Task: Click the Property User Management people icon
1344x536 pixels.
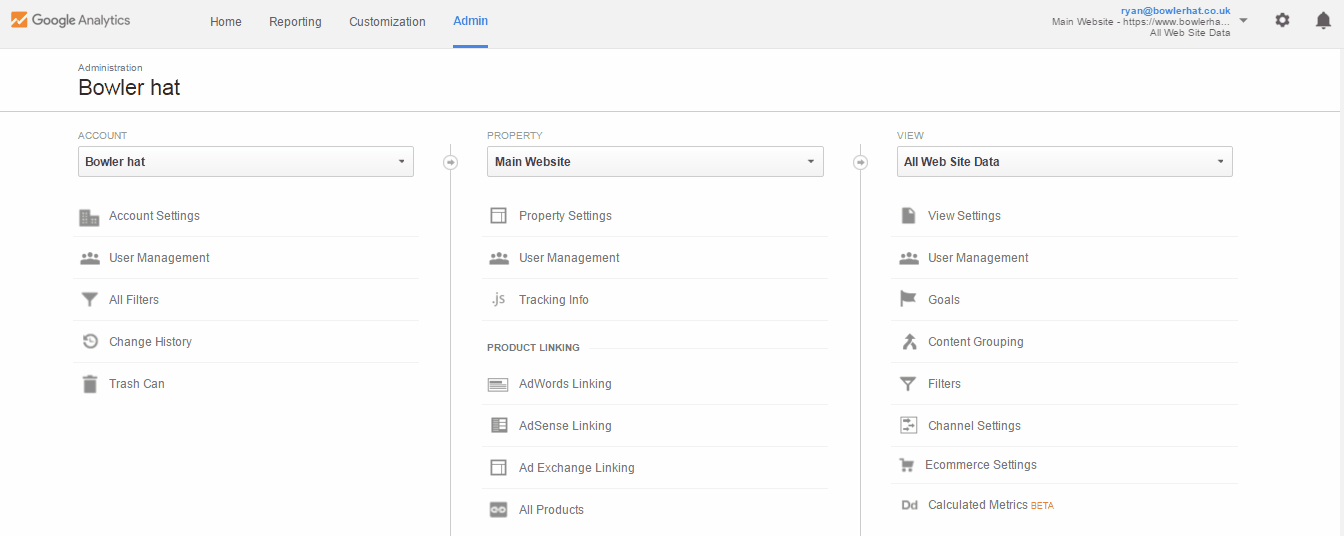Action: (x=499, y=258)
